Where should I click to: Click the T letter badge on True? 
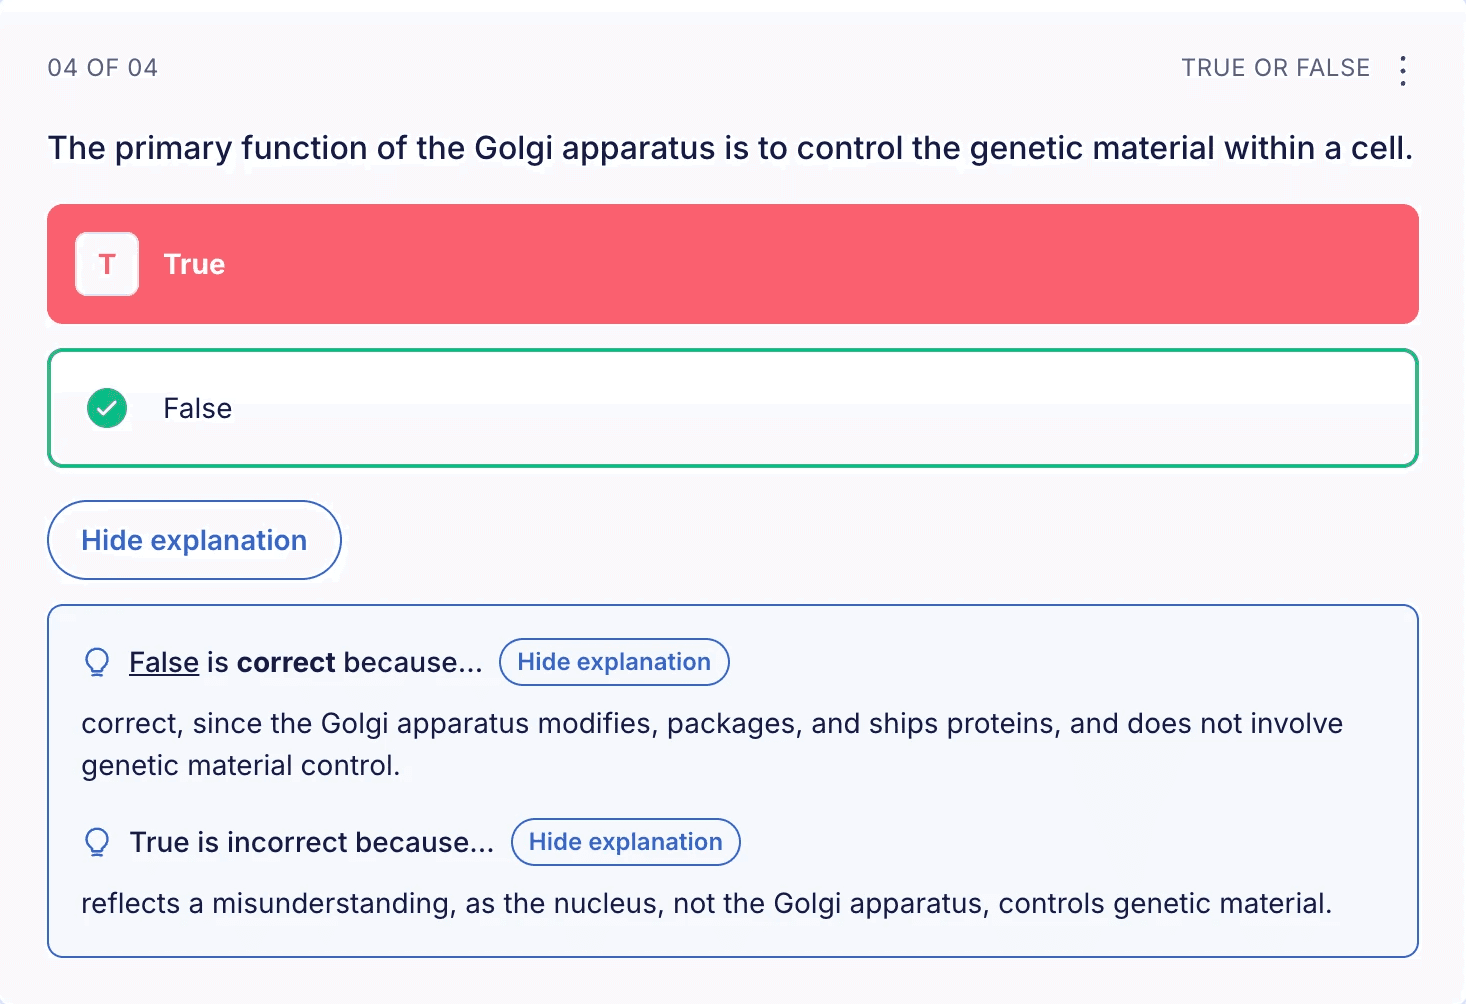107,264
